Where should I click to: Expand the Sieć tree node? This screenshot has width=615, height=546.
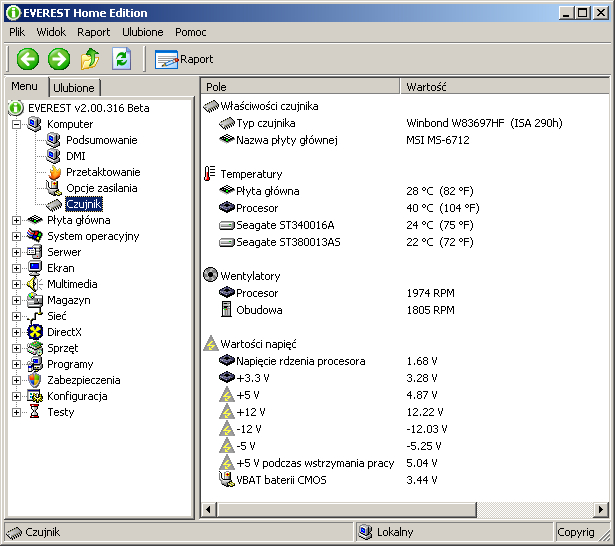click(x=16, y=317)
